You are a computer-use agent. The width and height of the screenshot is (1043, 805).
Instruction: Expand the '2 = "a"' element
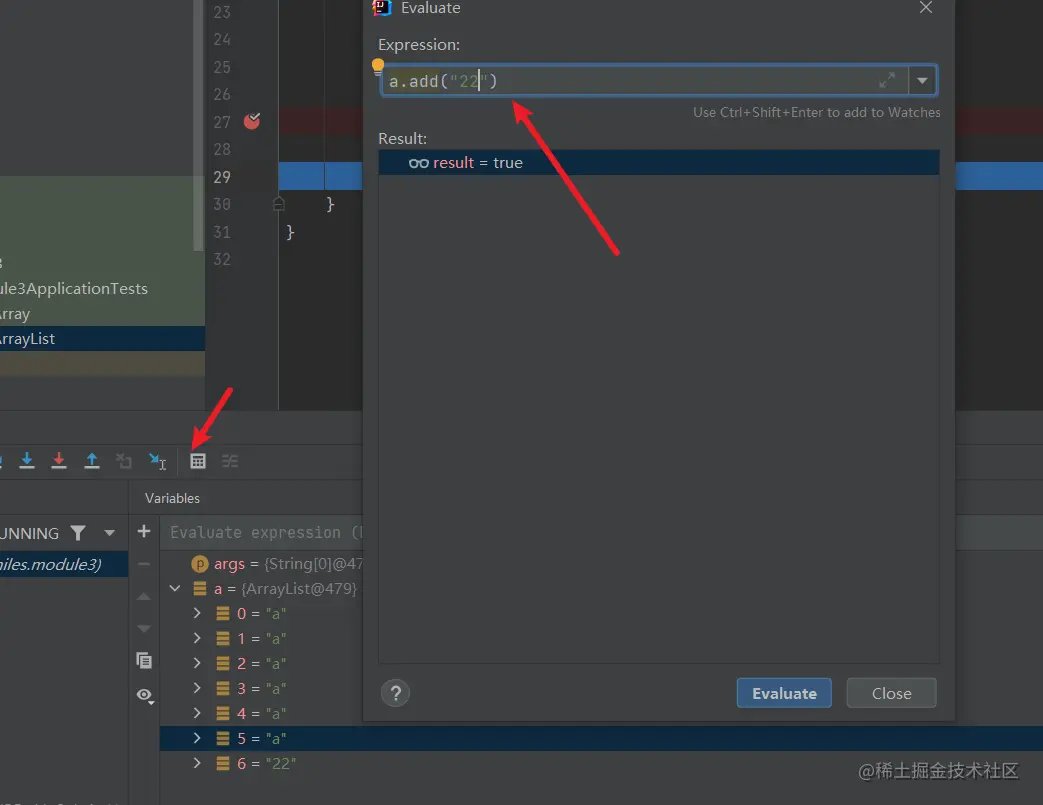[197, 663]
